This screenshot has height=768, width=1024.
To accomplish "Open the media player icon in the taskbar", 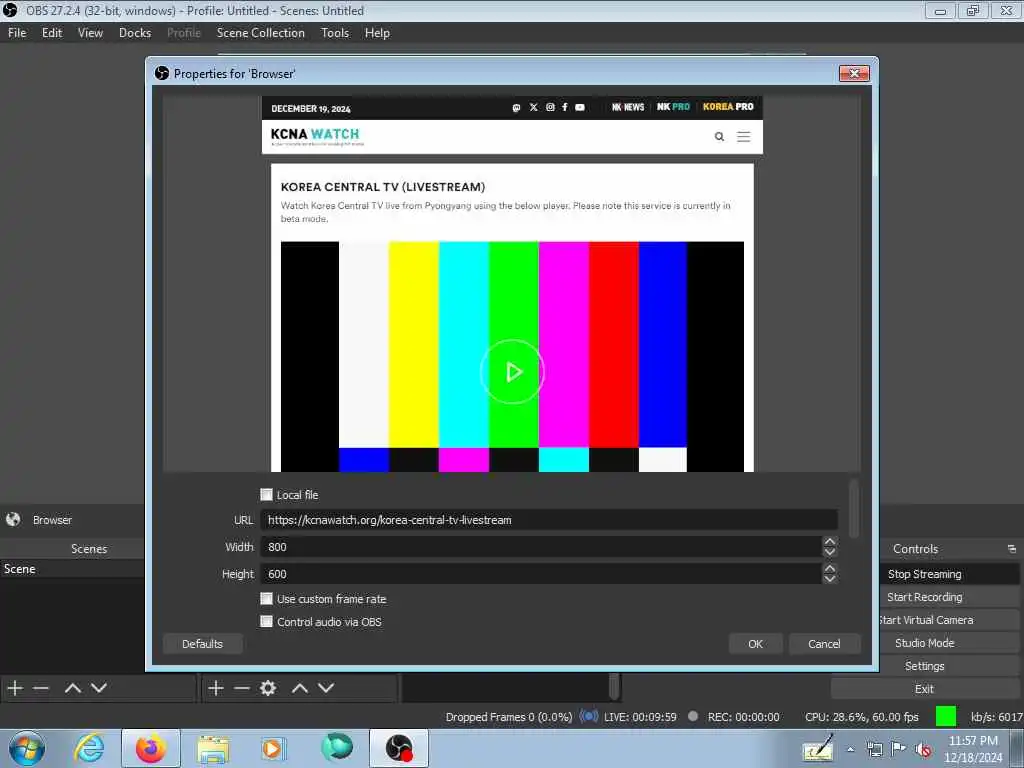I will click(272, 748).
